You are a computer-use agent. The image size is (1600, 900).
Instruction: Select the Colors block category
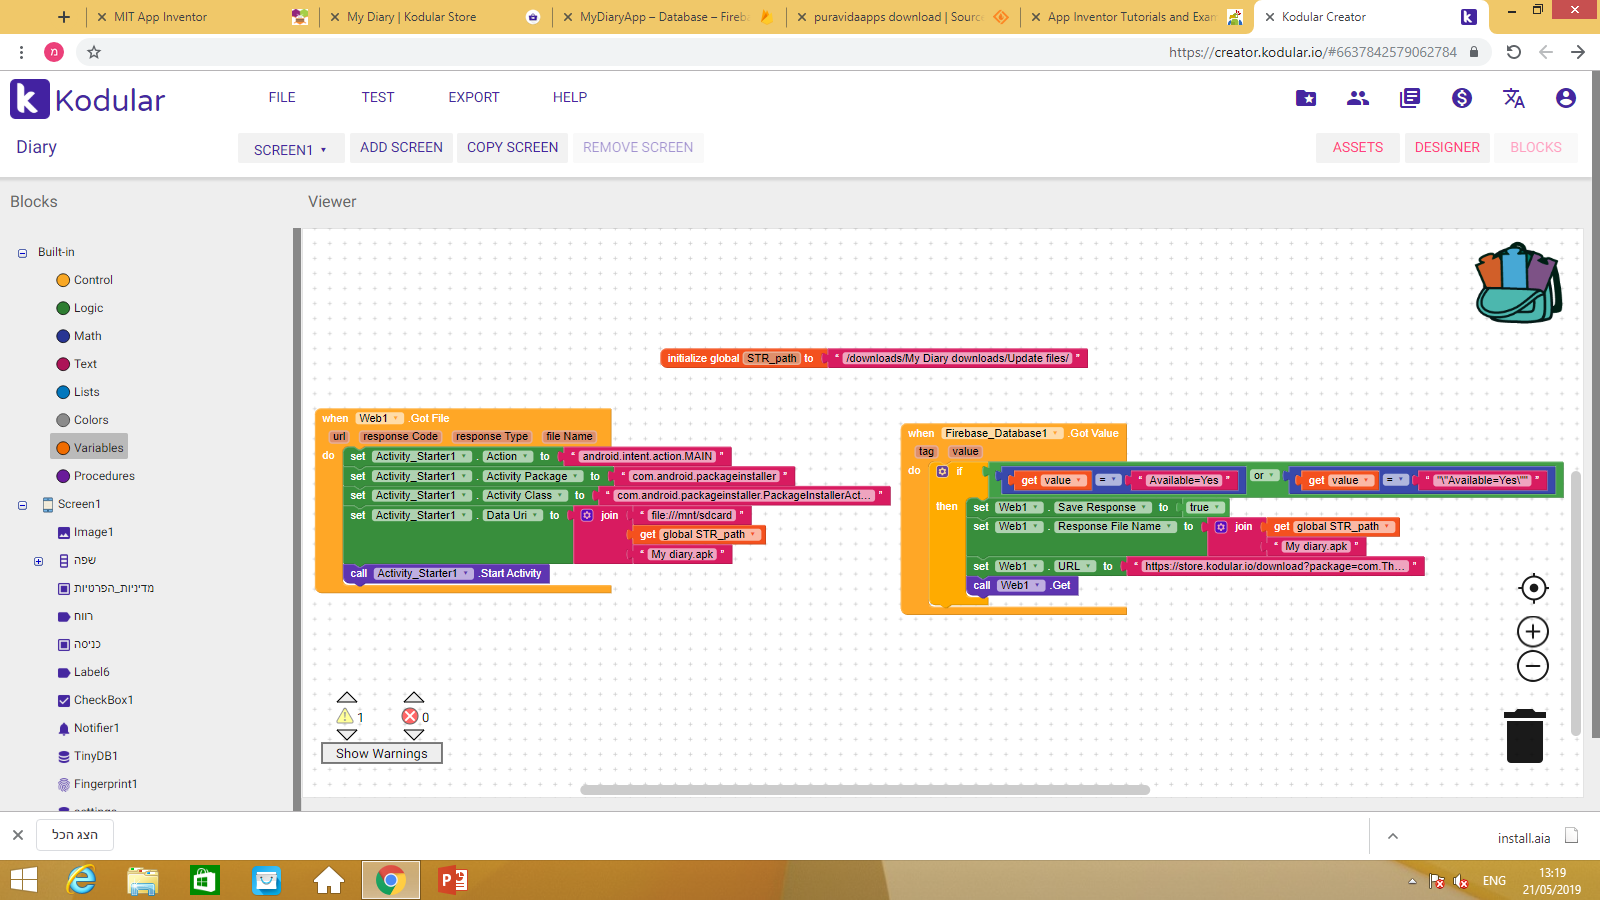point(90,420)
